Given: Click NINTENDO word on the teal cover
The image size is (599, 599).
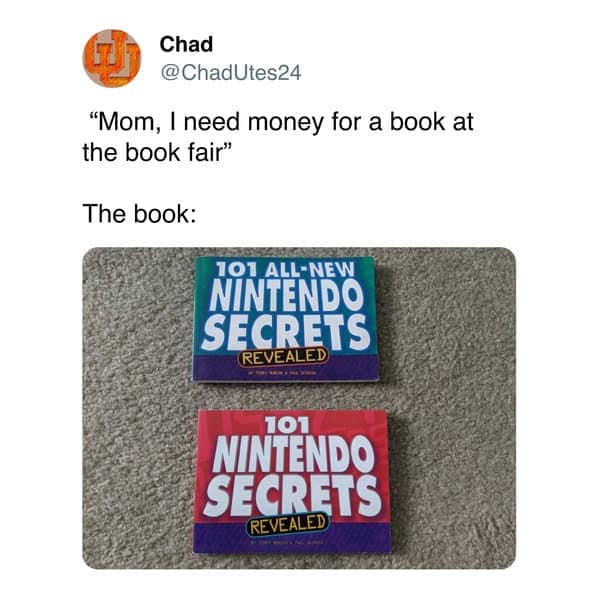Looking at the screenshot, I should (x=286, y=296).
